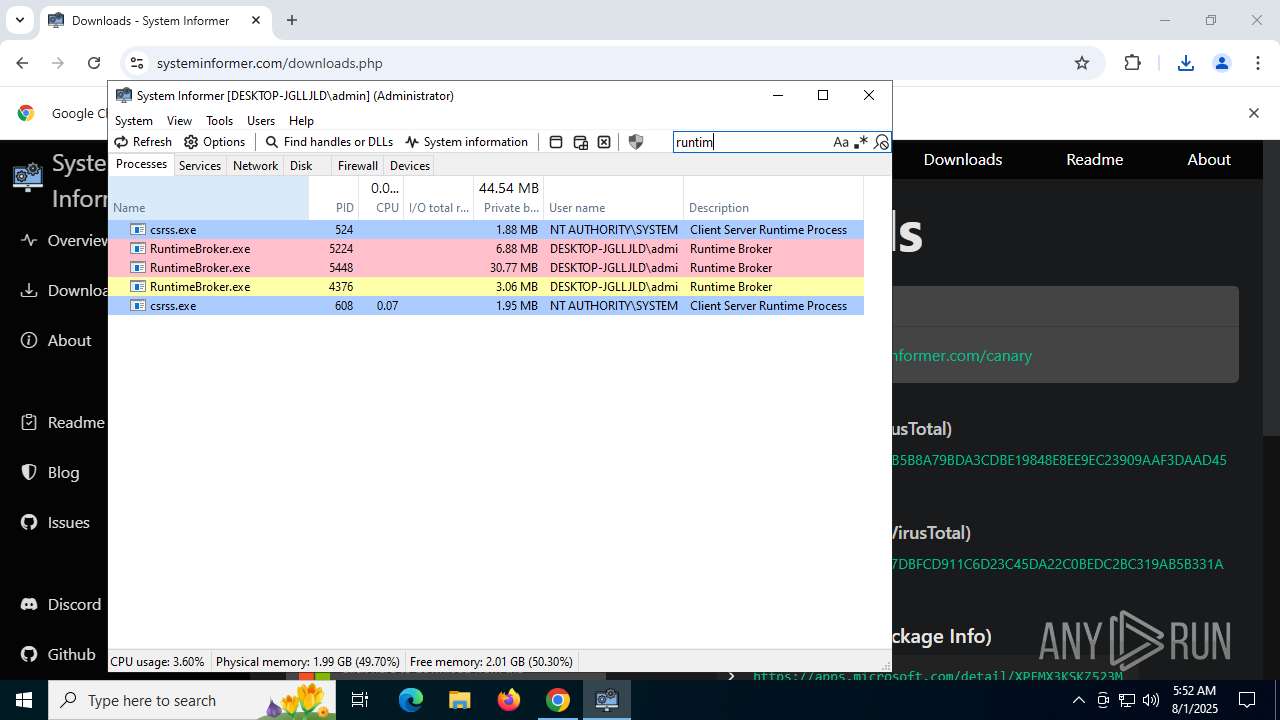Open the Users menu
The height and width of the screenshot is (720, 1280).
[261, 121]
